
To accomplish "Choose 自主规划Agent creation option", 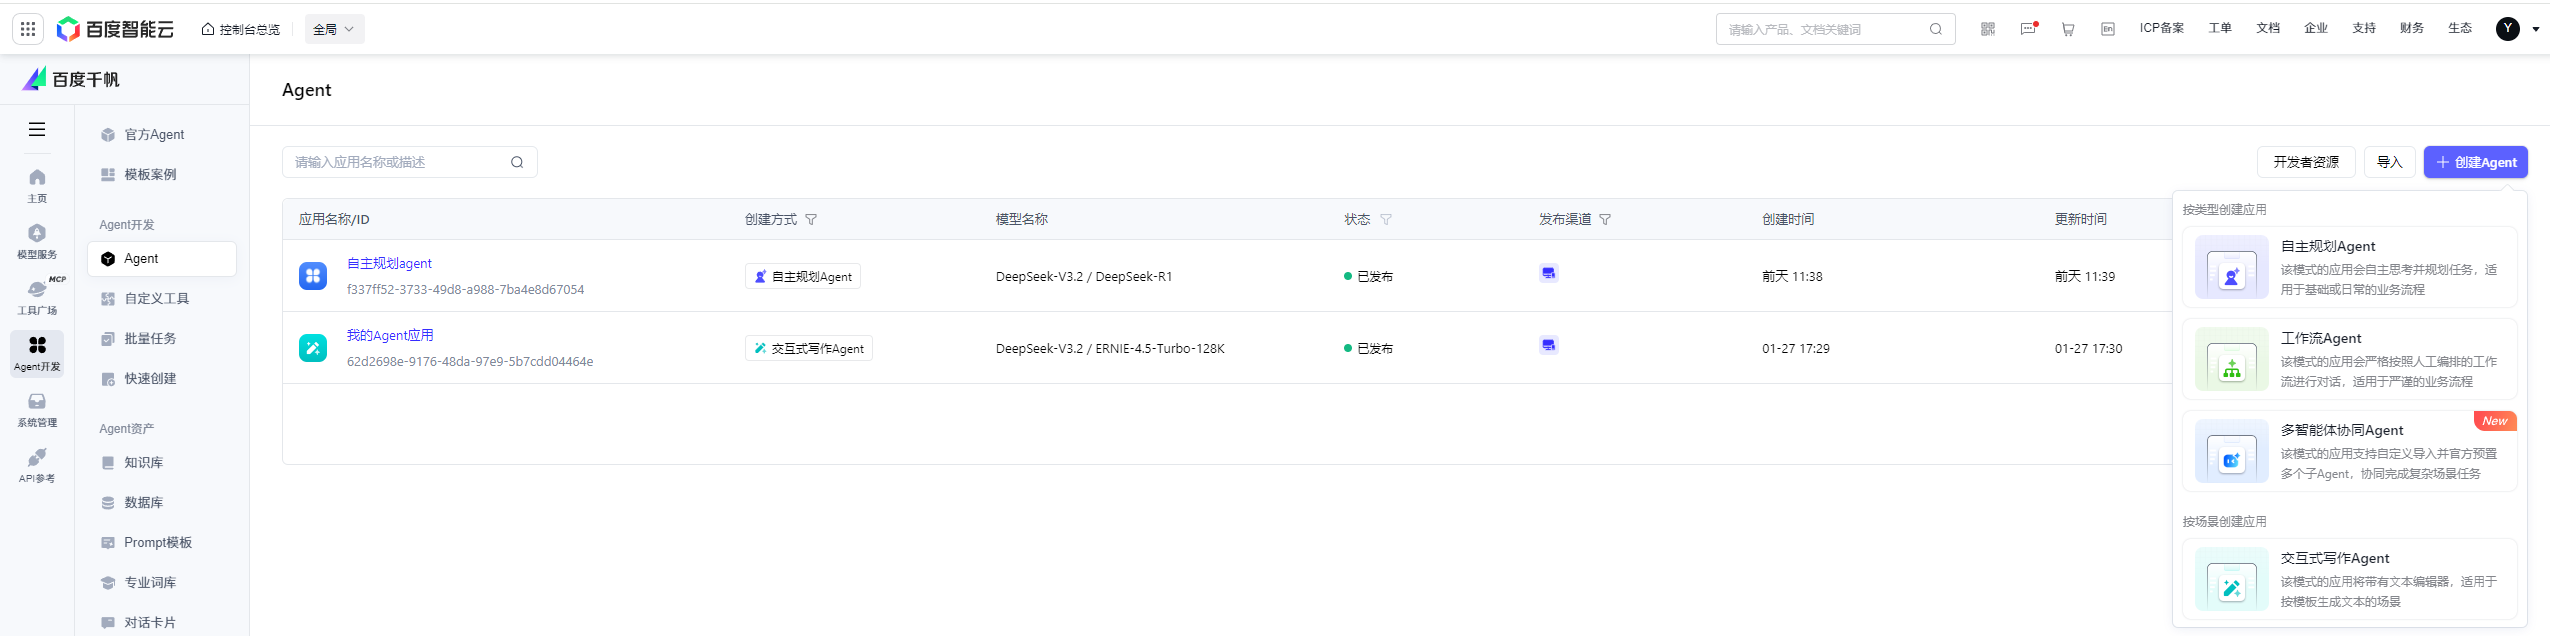I will coord(2349,267).
